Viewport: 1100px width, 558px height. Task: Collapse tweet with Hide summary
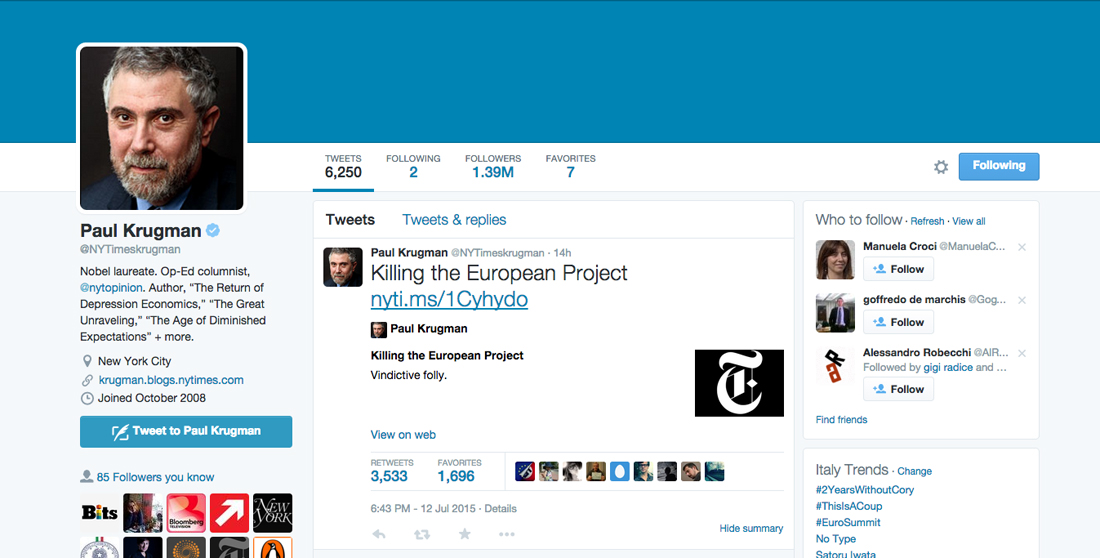(x=751, y=529)
